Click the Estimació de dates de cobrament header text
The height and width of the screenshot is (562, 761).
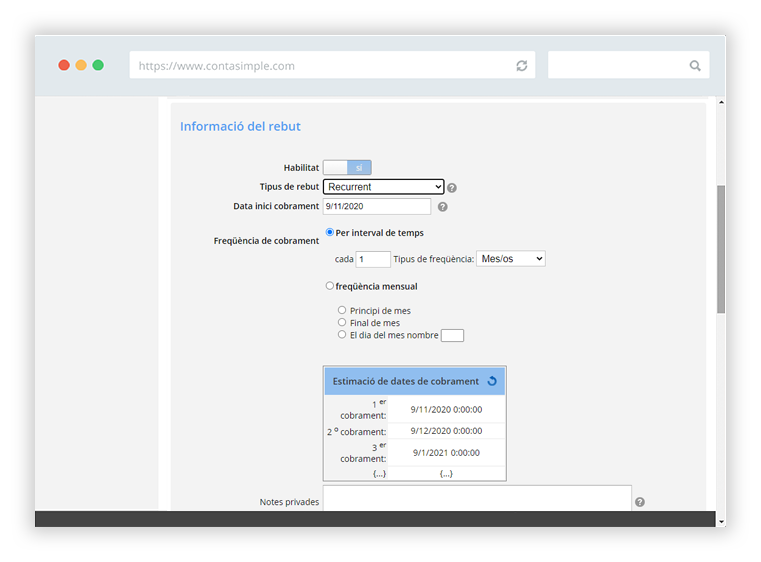click(406, 381)
